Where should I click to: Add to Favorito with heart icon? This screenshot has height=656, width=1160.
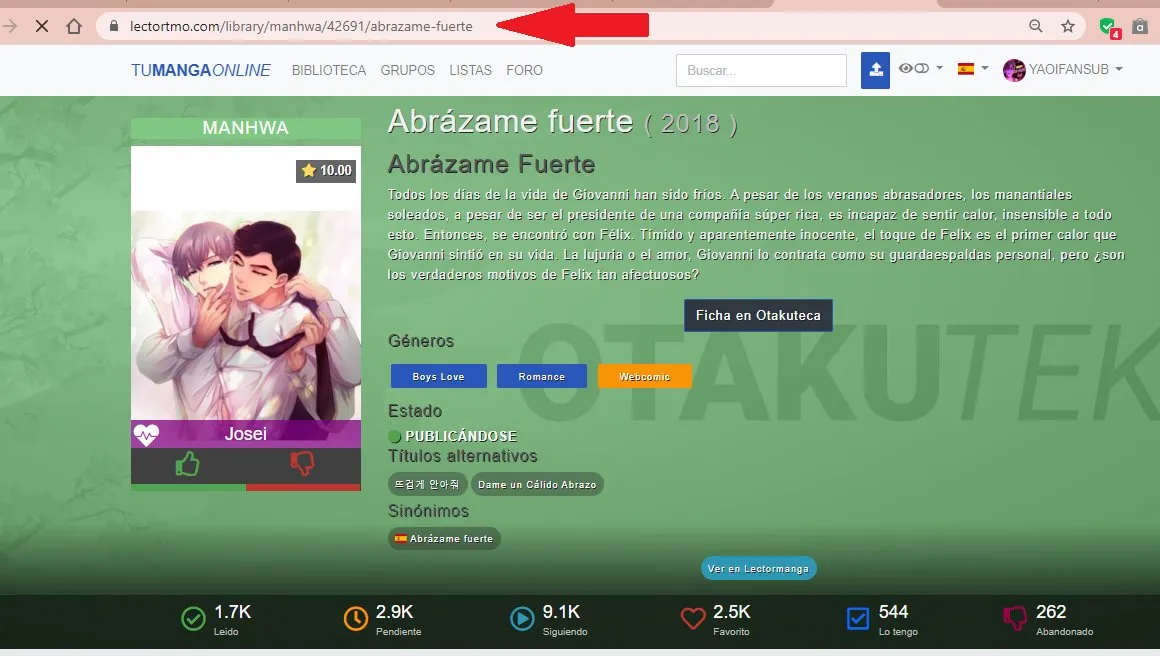[x=692, y=618]
